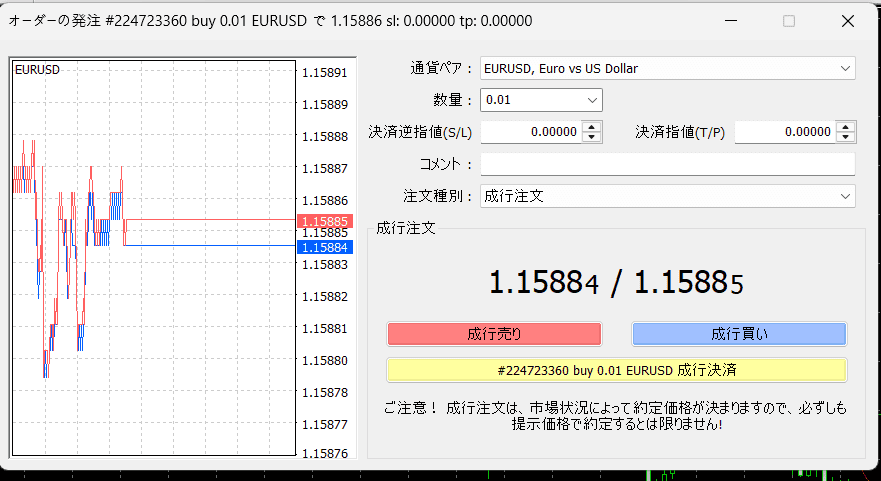Click the large 1.15884 / 1.15885 quote display

click(616, 283)
